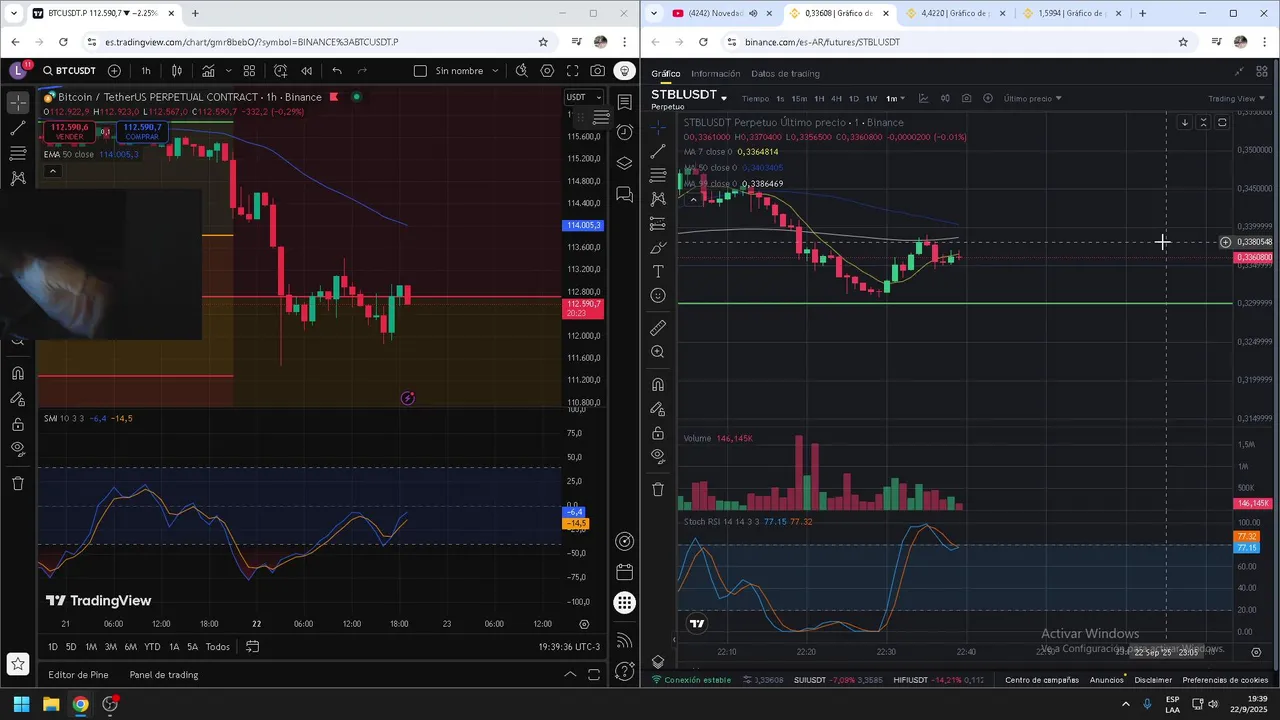Select the ruler measure tool in Binance chart sidebar
The height and width of the screenshot is (720, 1280).
coord(658,328)
